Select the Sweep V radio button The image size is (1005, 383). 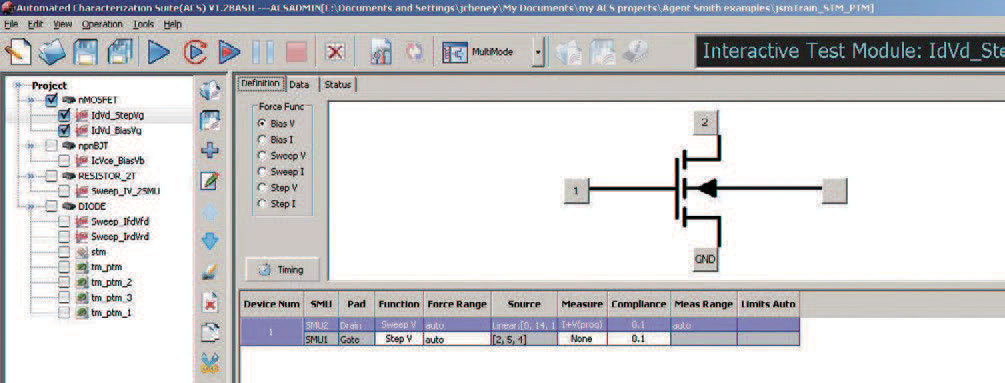[x=262, y=156]
